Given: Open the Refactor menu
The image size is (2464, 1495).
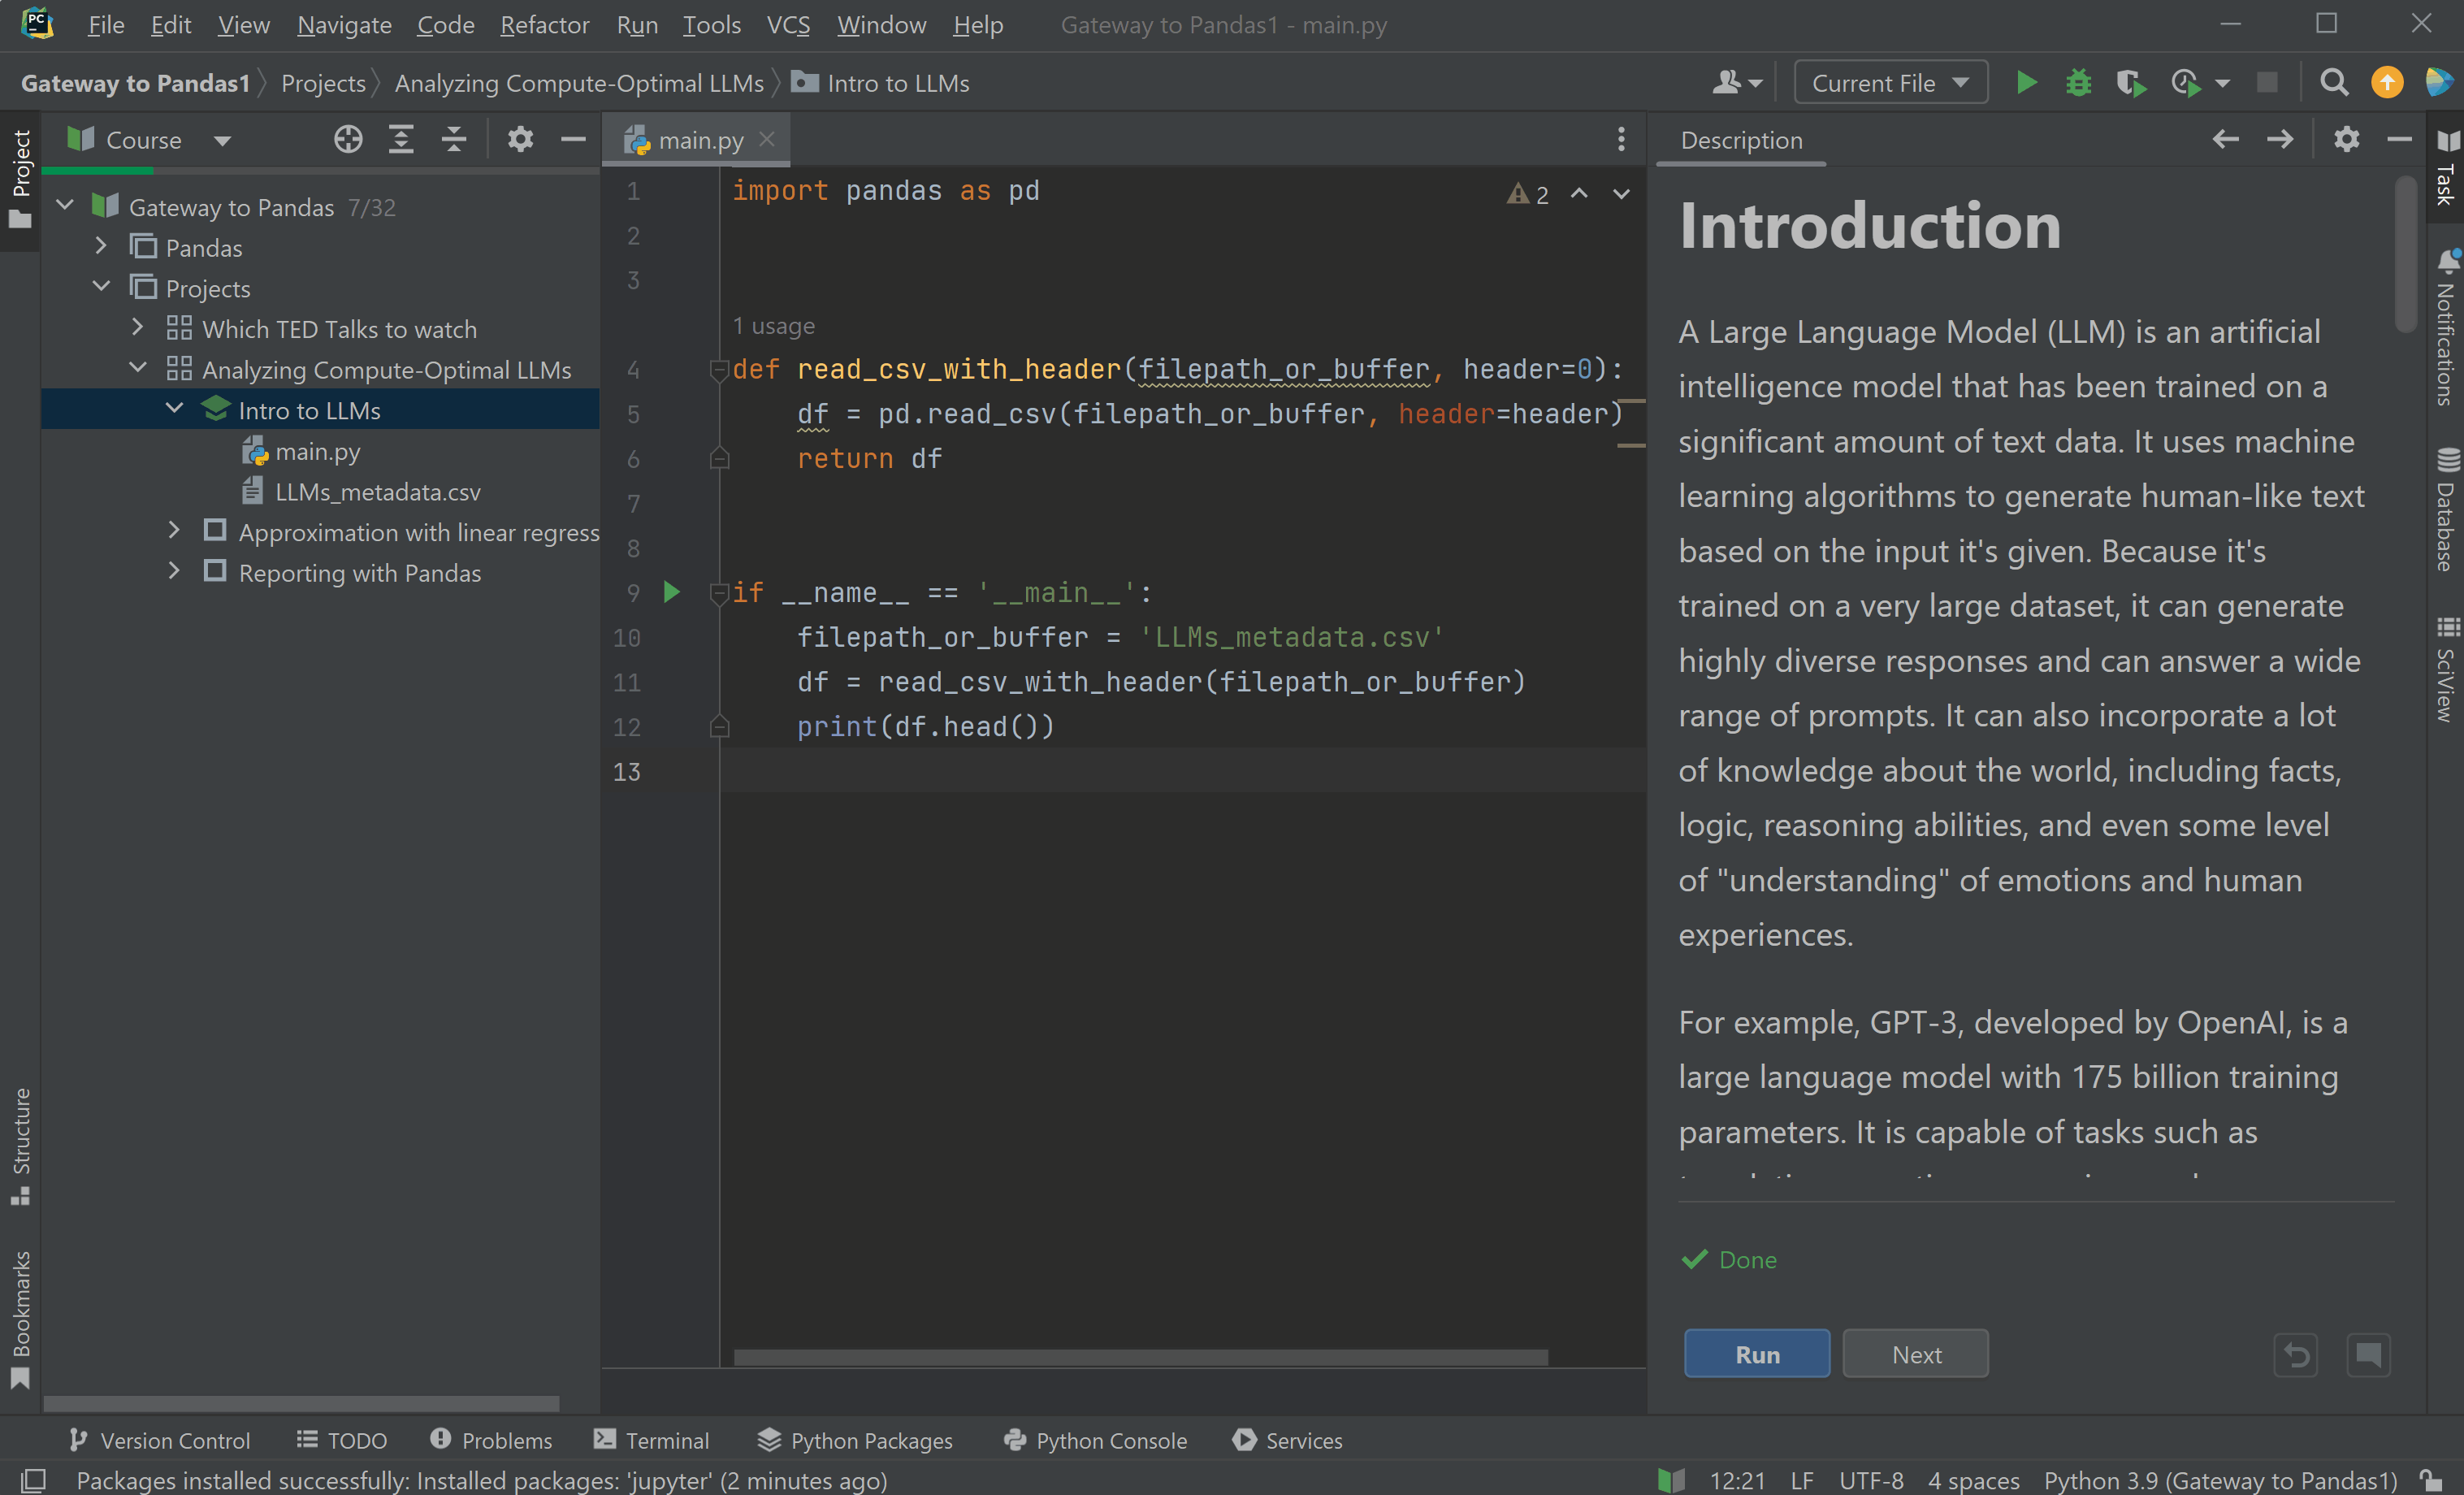Looking at the screenshot, I should pos(544,25).
